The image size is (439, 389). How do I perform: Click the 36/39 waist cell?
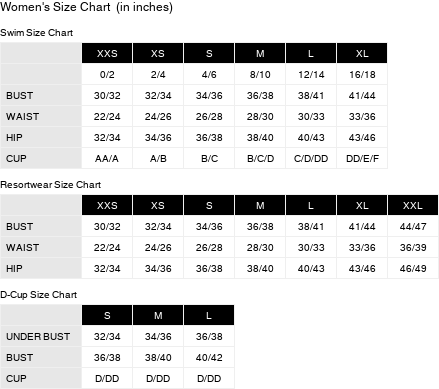[x=413, y=247]
